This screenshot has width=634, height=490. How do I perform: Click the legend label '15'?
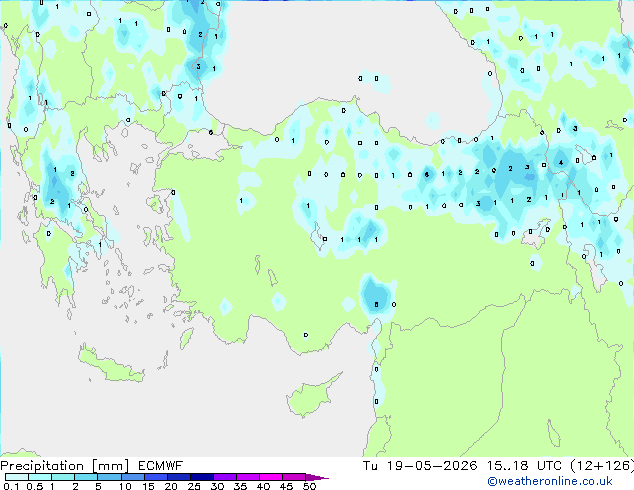(148, 486)
